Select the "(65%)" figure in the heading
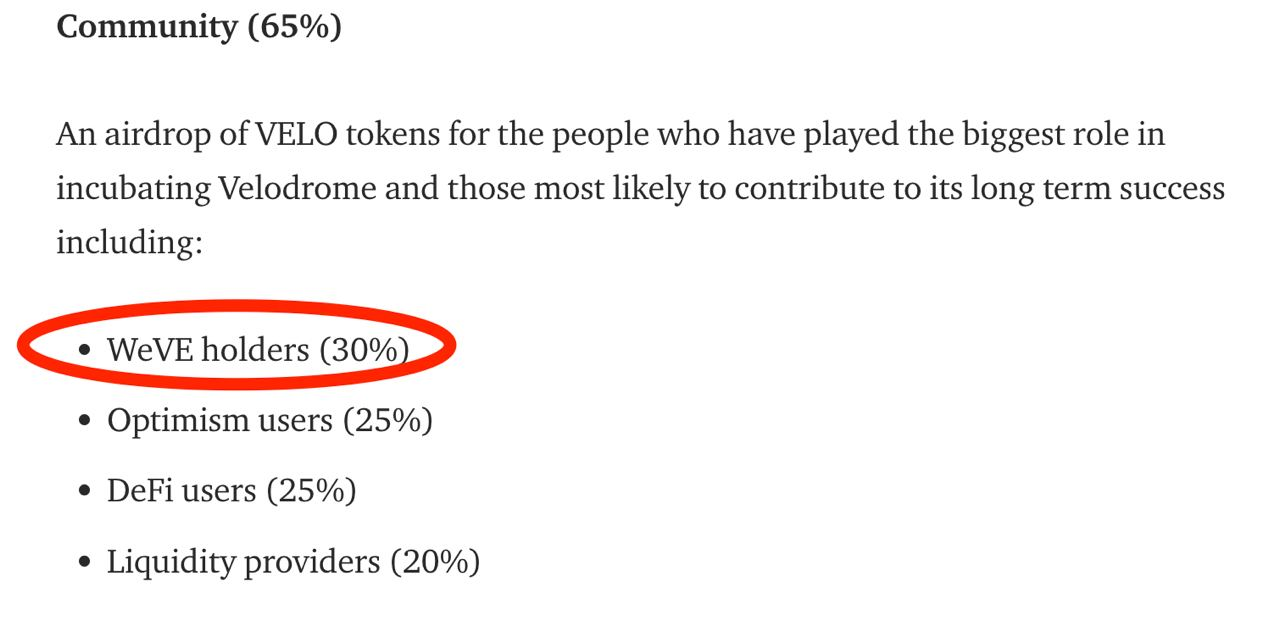The width and height of the screenshot is (1280, 637). [x=294, y=27]
